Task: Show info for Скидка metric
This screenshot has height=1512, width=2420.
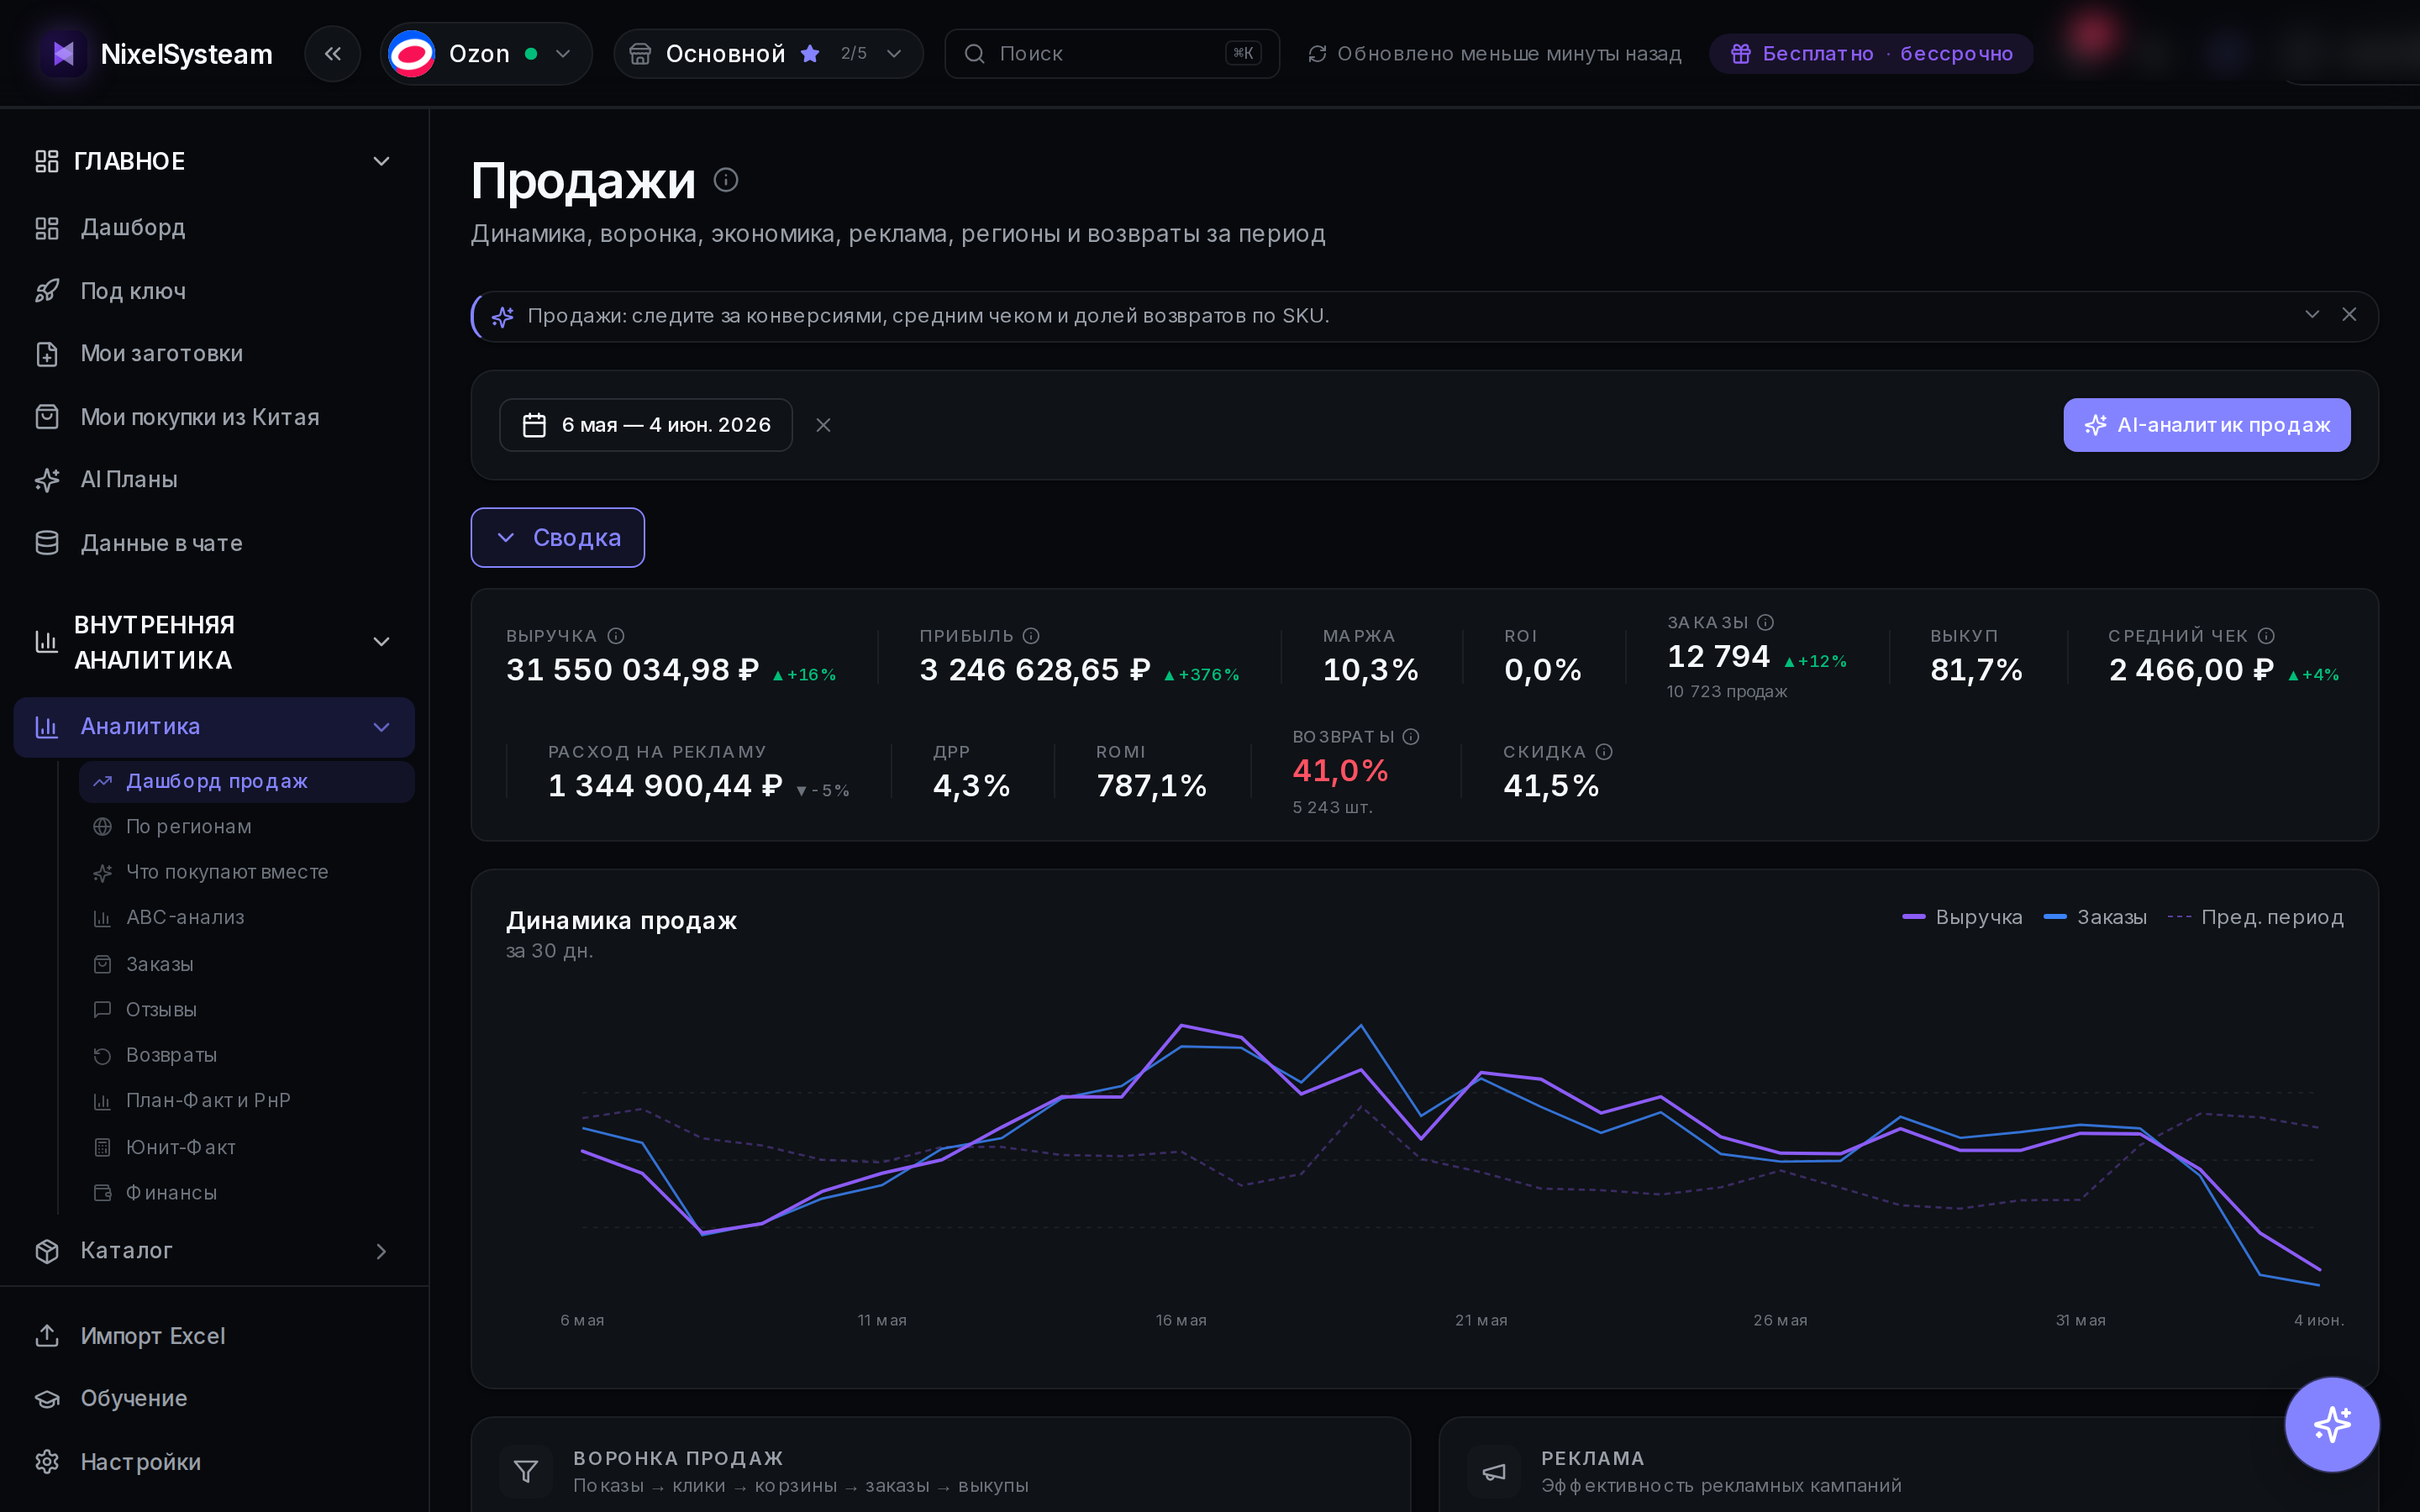Action: (1604, 752)
